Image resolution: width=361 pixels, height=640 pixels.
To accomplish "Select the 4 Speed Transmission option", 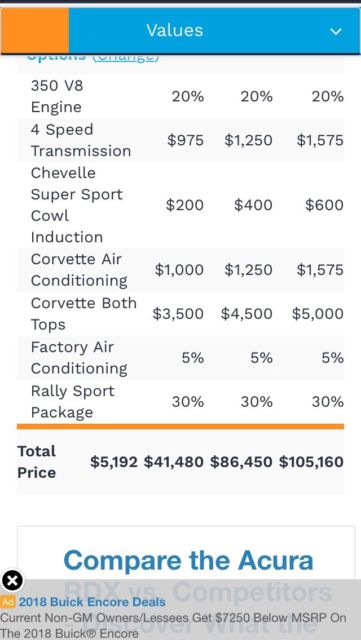I will tap(180, 140).
